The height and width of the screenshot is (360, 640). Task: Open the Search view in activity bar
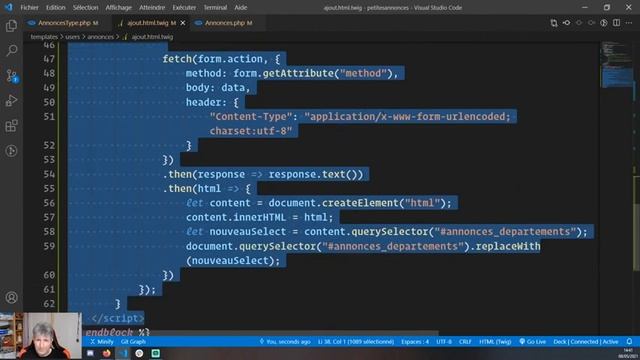(11, 51)
